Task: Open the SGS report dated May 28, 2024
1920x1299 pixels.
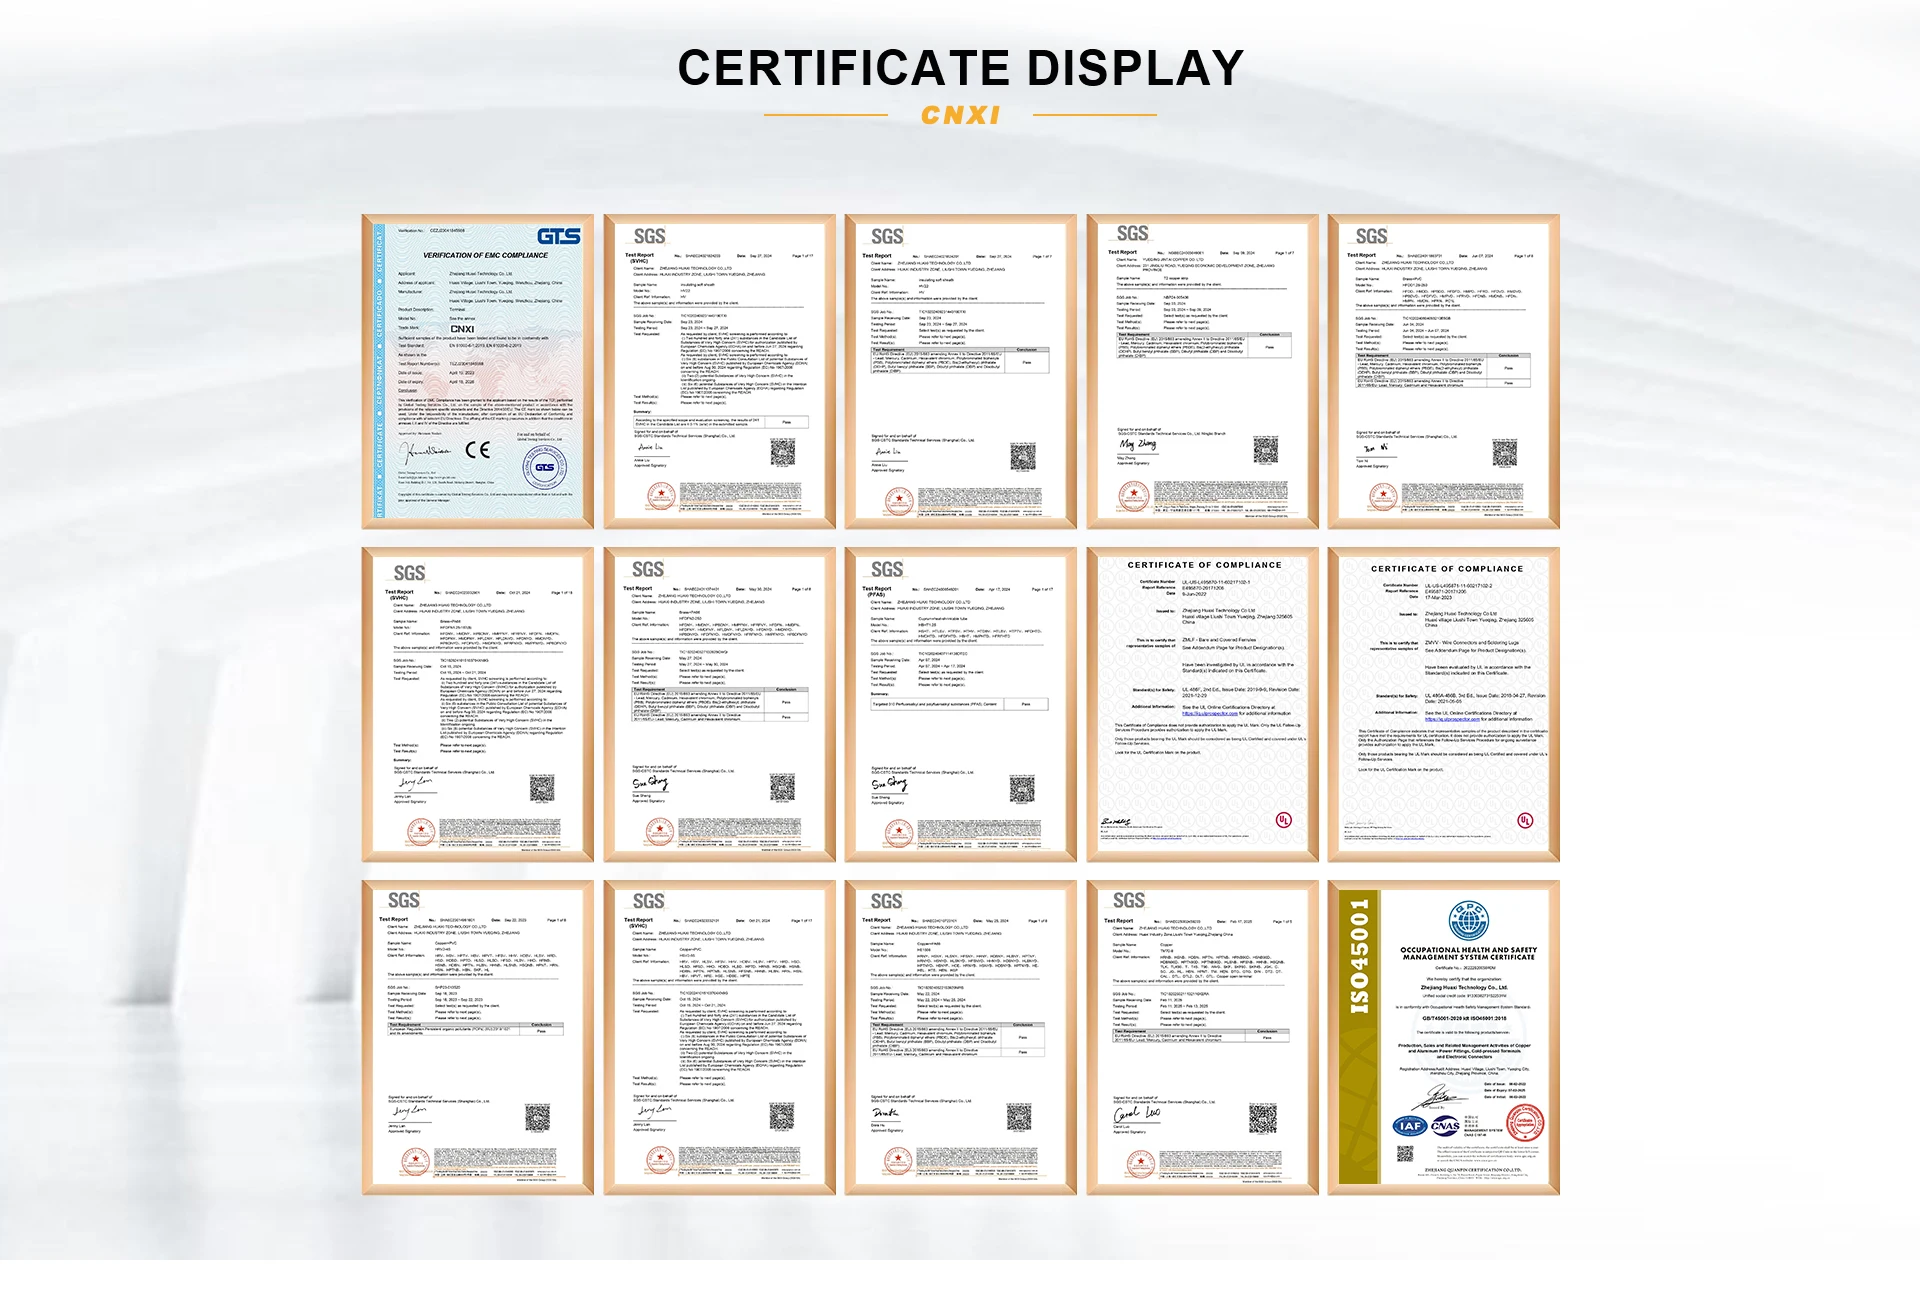Action: (960, 1037)
